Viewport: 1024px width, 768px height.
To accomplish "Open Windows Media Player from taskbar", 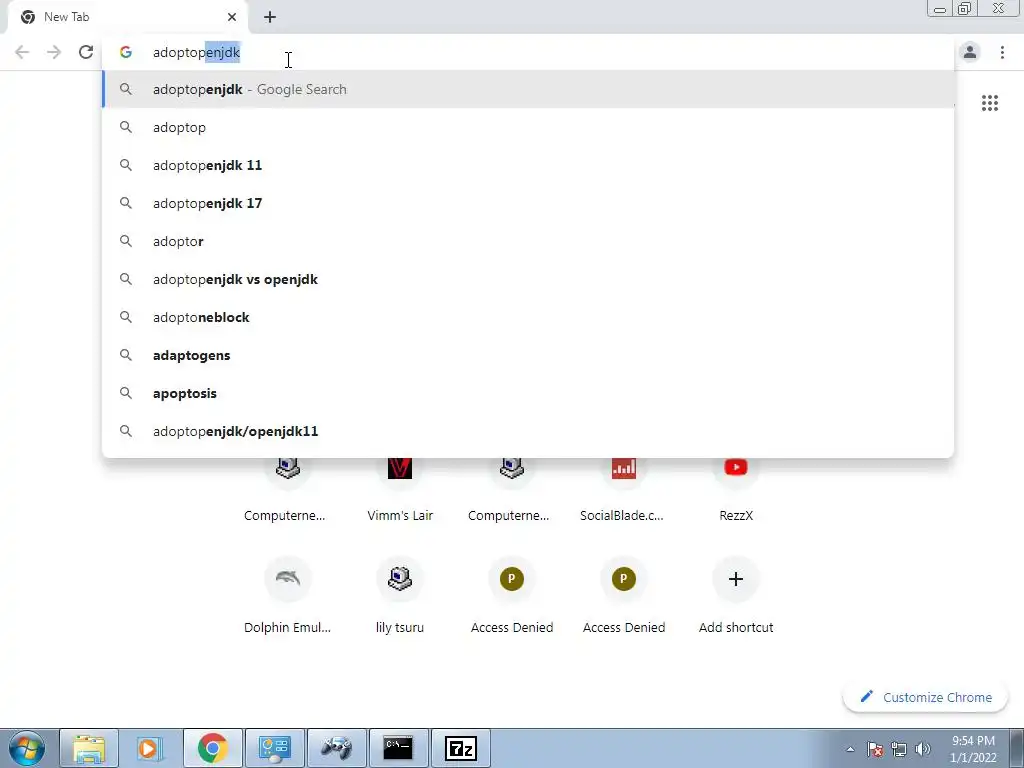I will 149,748.
